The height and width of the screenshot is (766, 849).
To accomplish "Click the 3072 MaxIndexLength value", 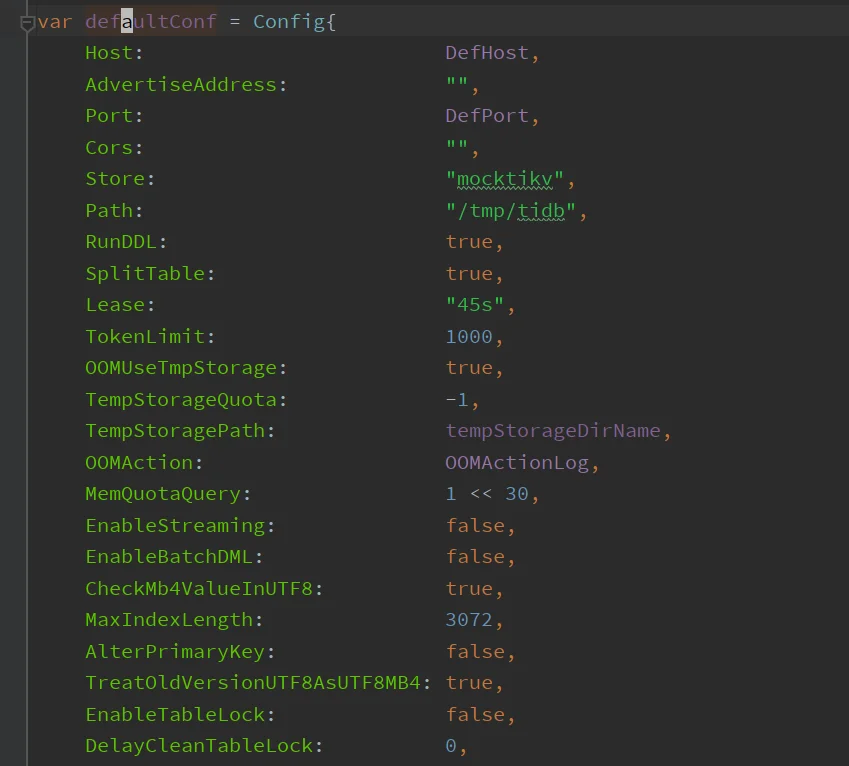I will pyautogui.click(x=469, y=620).
